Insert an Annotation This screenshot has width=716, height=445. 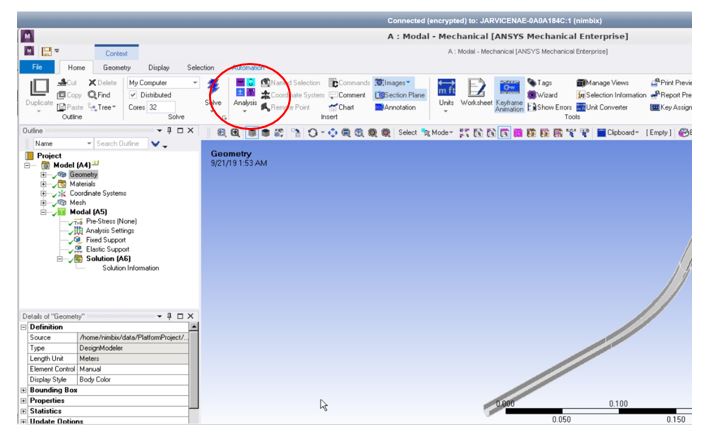(395, 107)
